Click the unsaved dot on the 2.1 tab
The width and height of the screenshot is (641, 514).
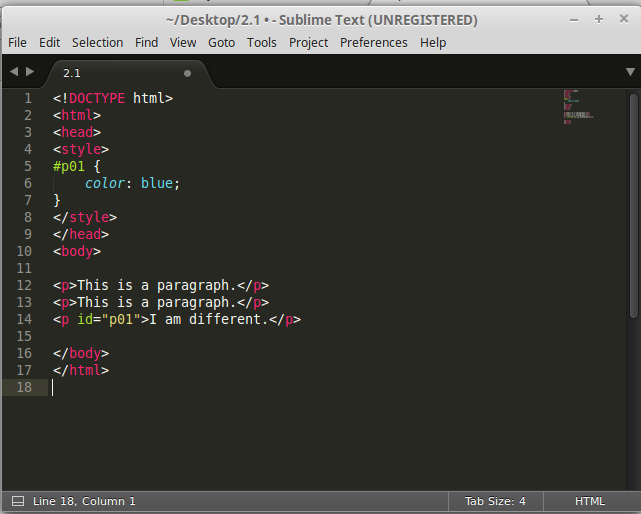(x=187, y=73)
